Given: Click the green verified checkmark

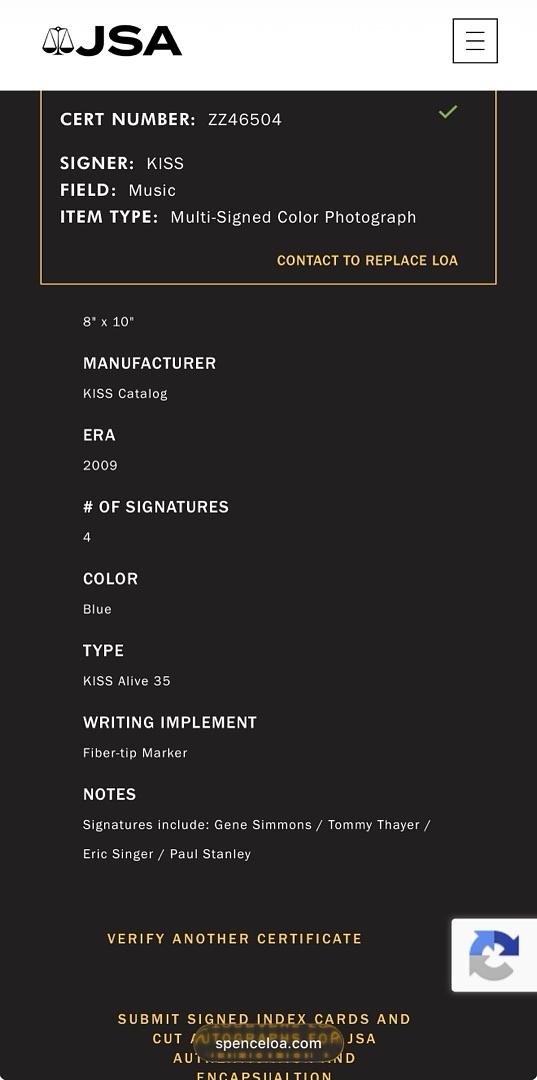Looking at the screenshot, I should tap(448, 111).
